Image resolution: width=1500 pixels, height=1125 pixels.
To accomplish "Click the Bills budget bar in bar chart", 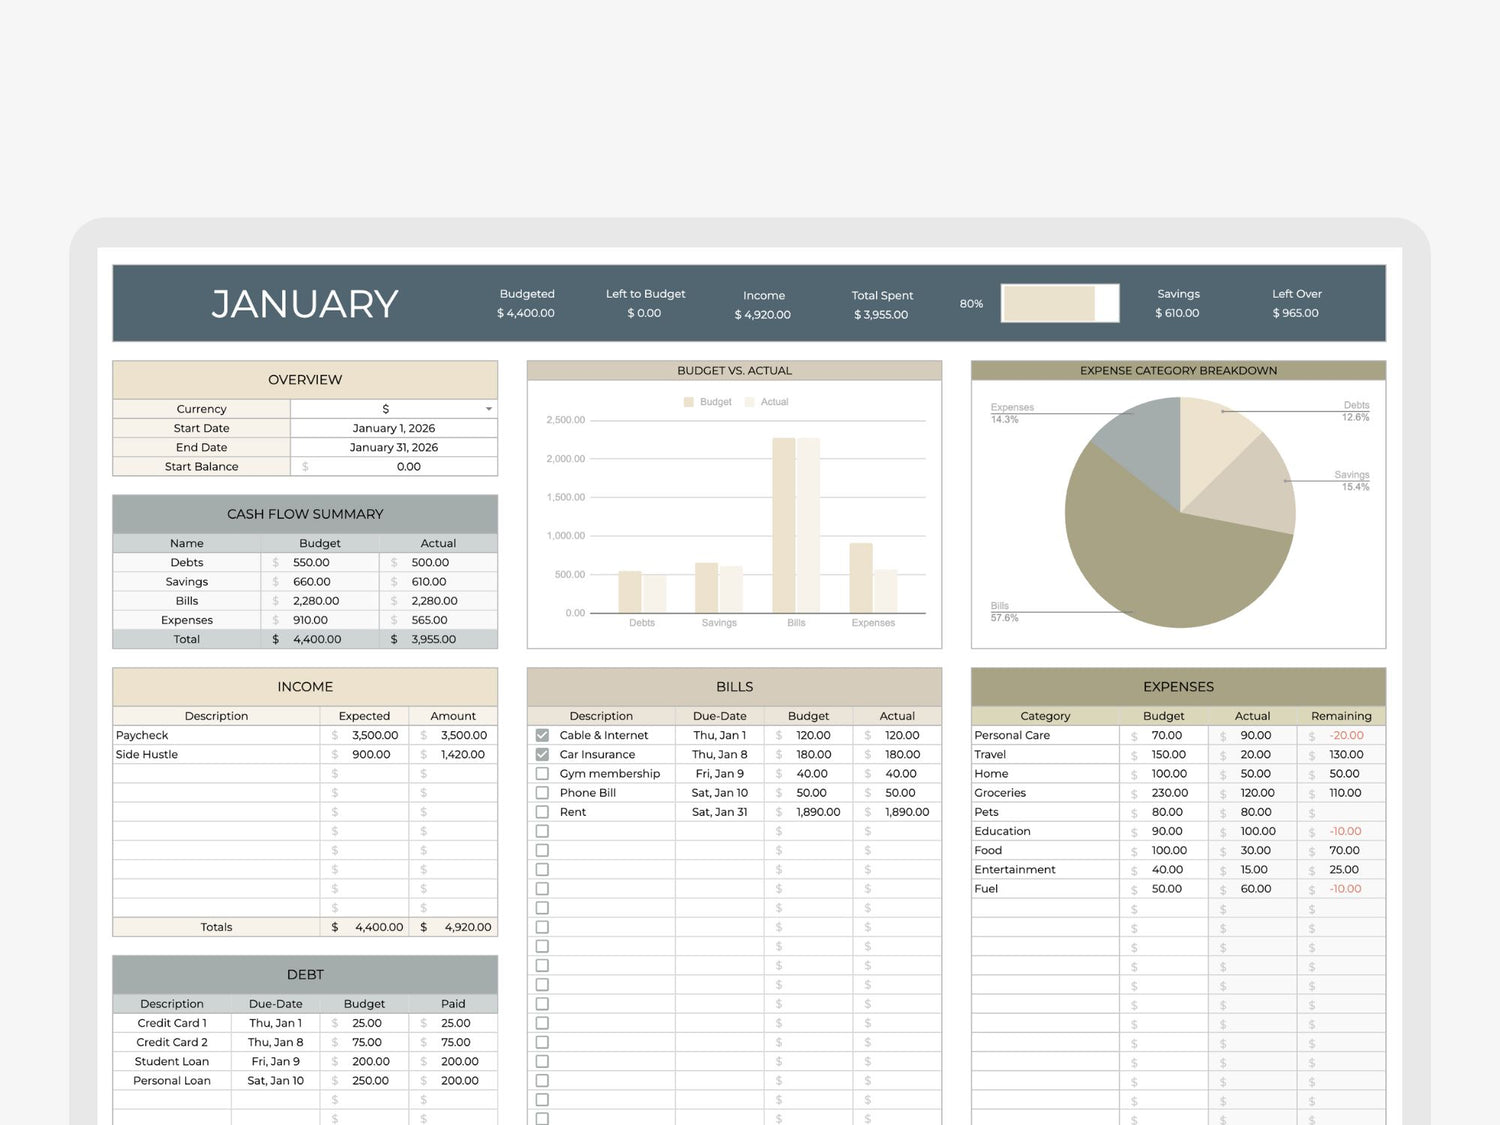I will point(783,525).
